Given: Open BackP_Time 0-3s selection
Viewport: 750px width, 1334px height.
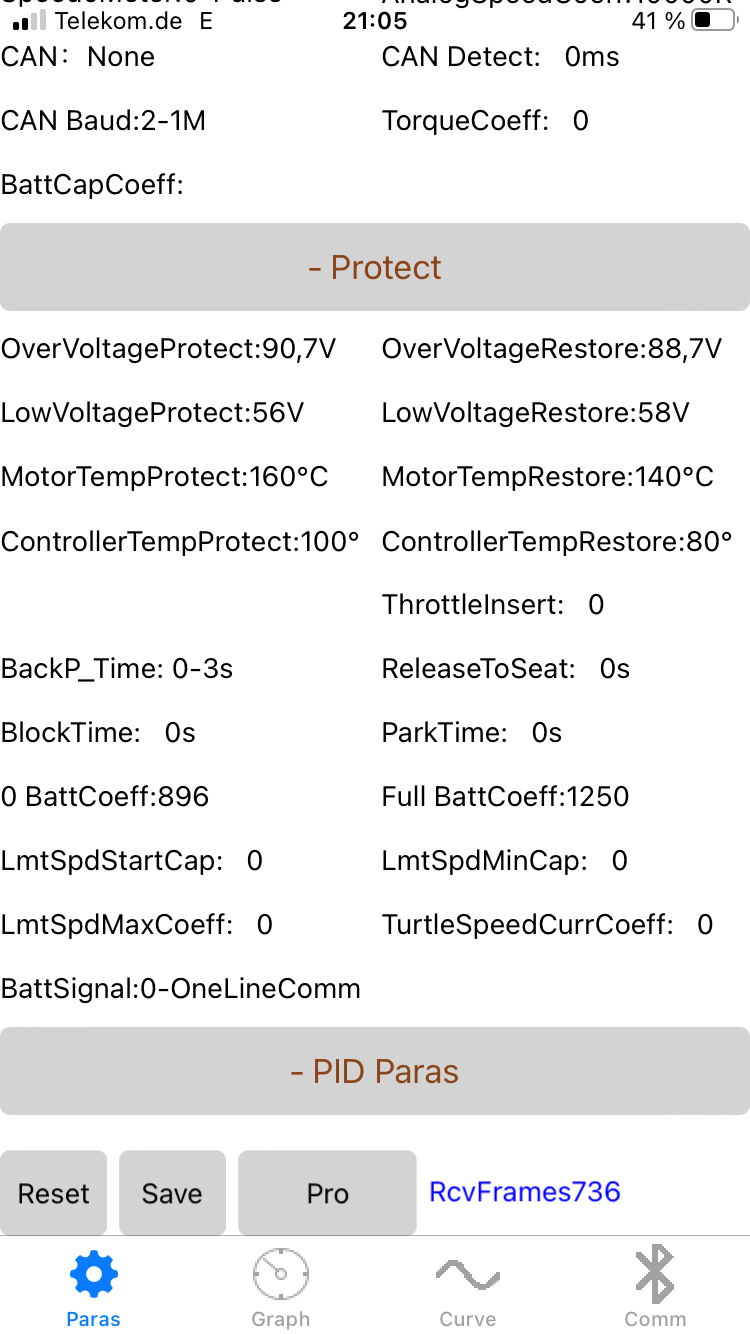Looking at the screenshot, I should [117, 669].
